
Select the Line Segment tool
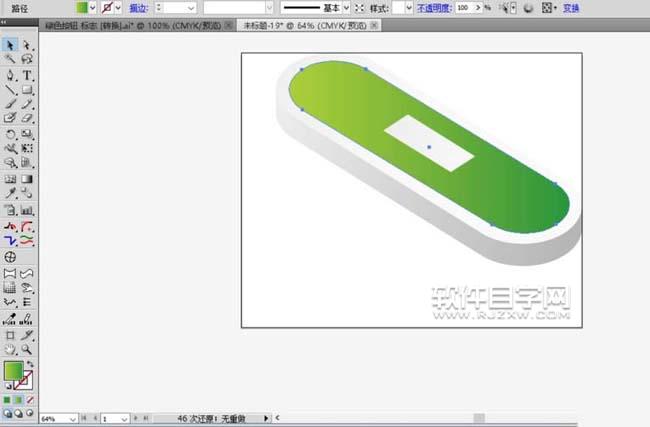[x=10, y=89]
